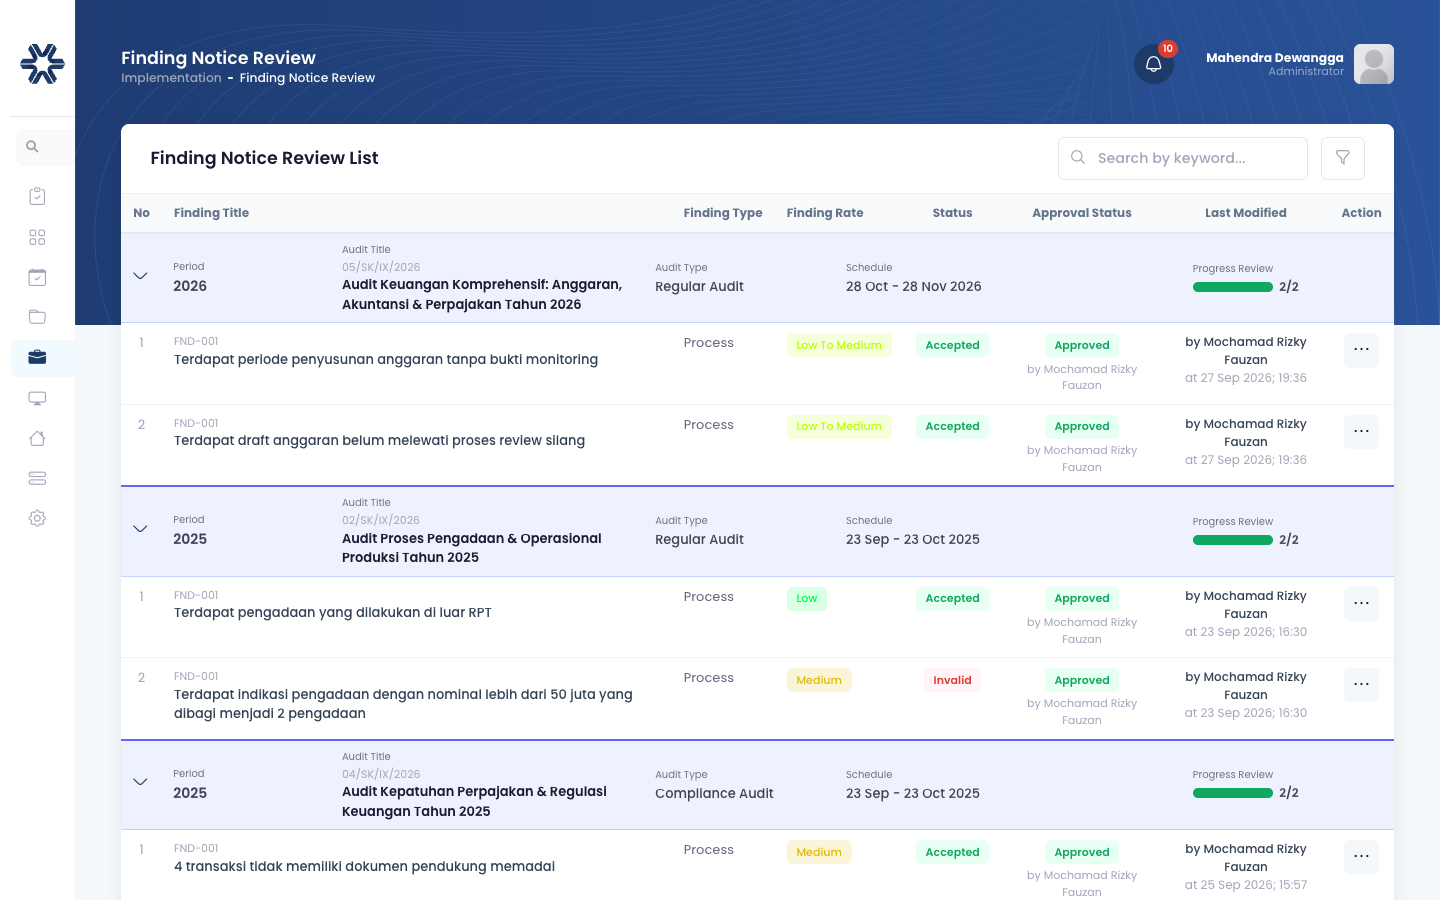Viewport: 1440px width, 900px height.
Task: Click the Mahendra Dewangga user name
Action: pos(1275,57)
